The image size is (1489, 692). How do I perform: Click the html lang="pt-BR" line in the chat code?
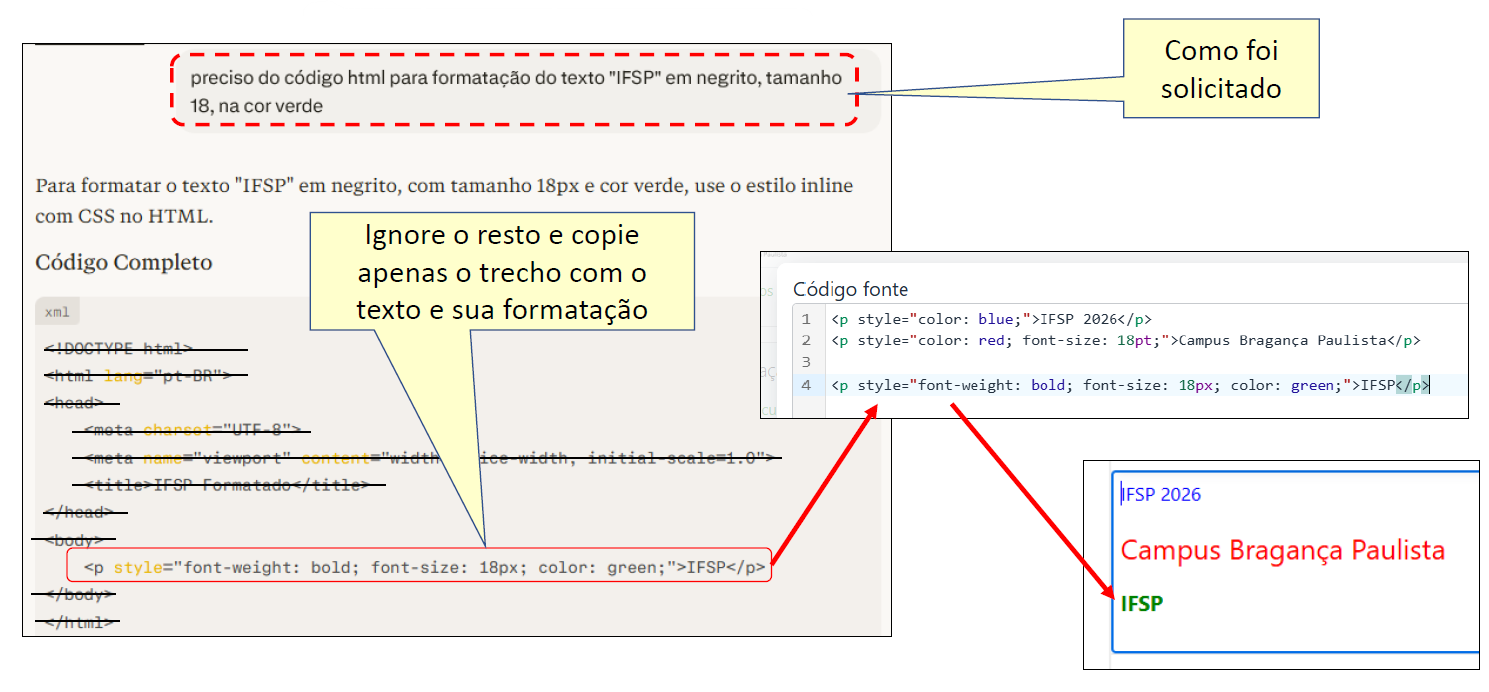point(138,376)
